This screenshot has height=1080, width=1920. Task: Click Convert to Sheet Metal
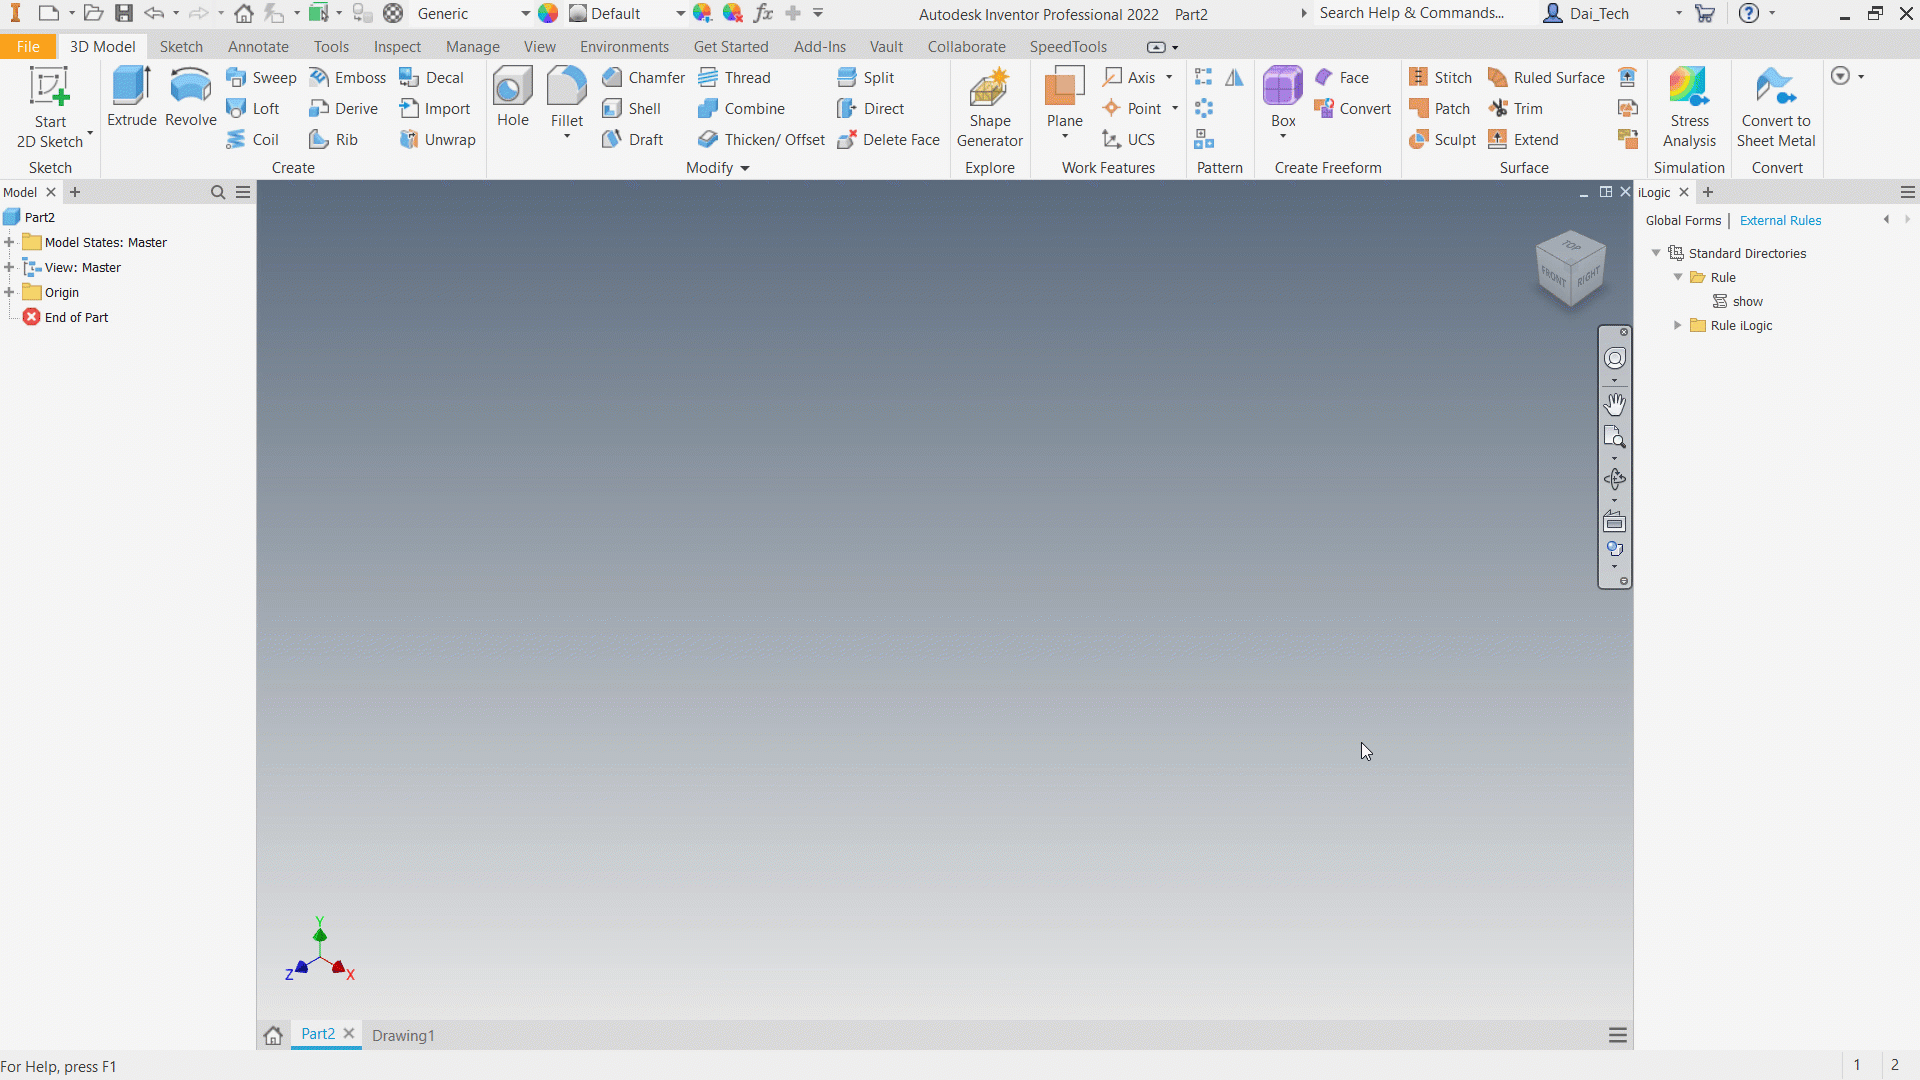[1775, 108]
